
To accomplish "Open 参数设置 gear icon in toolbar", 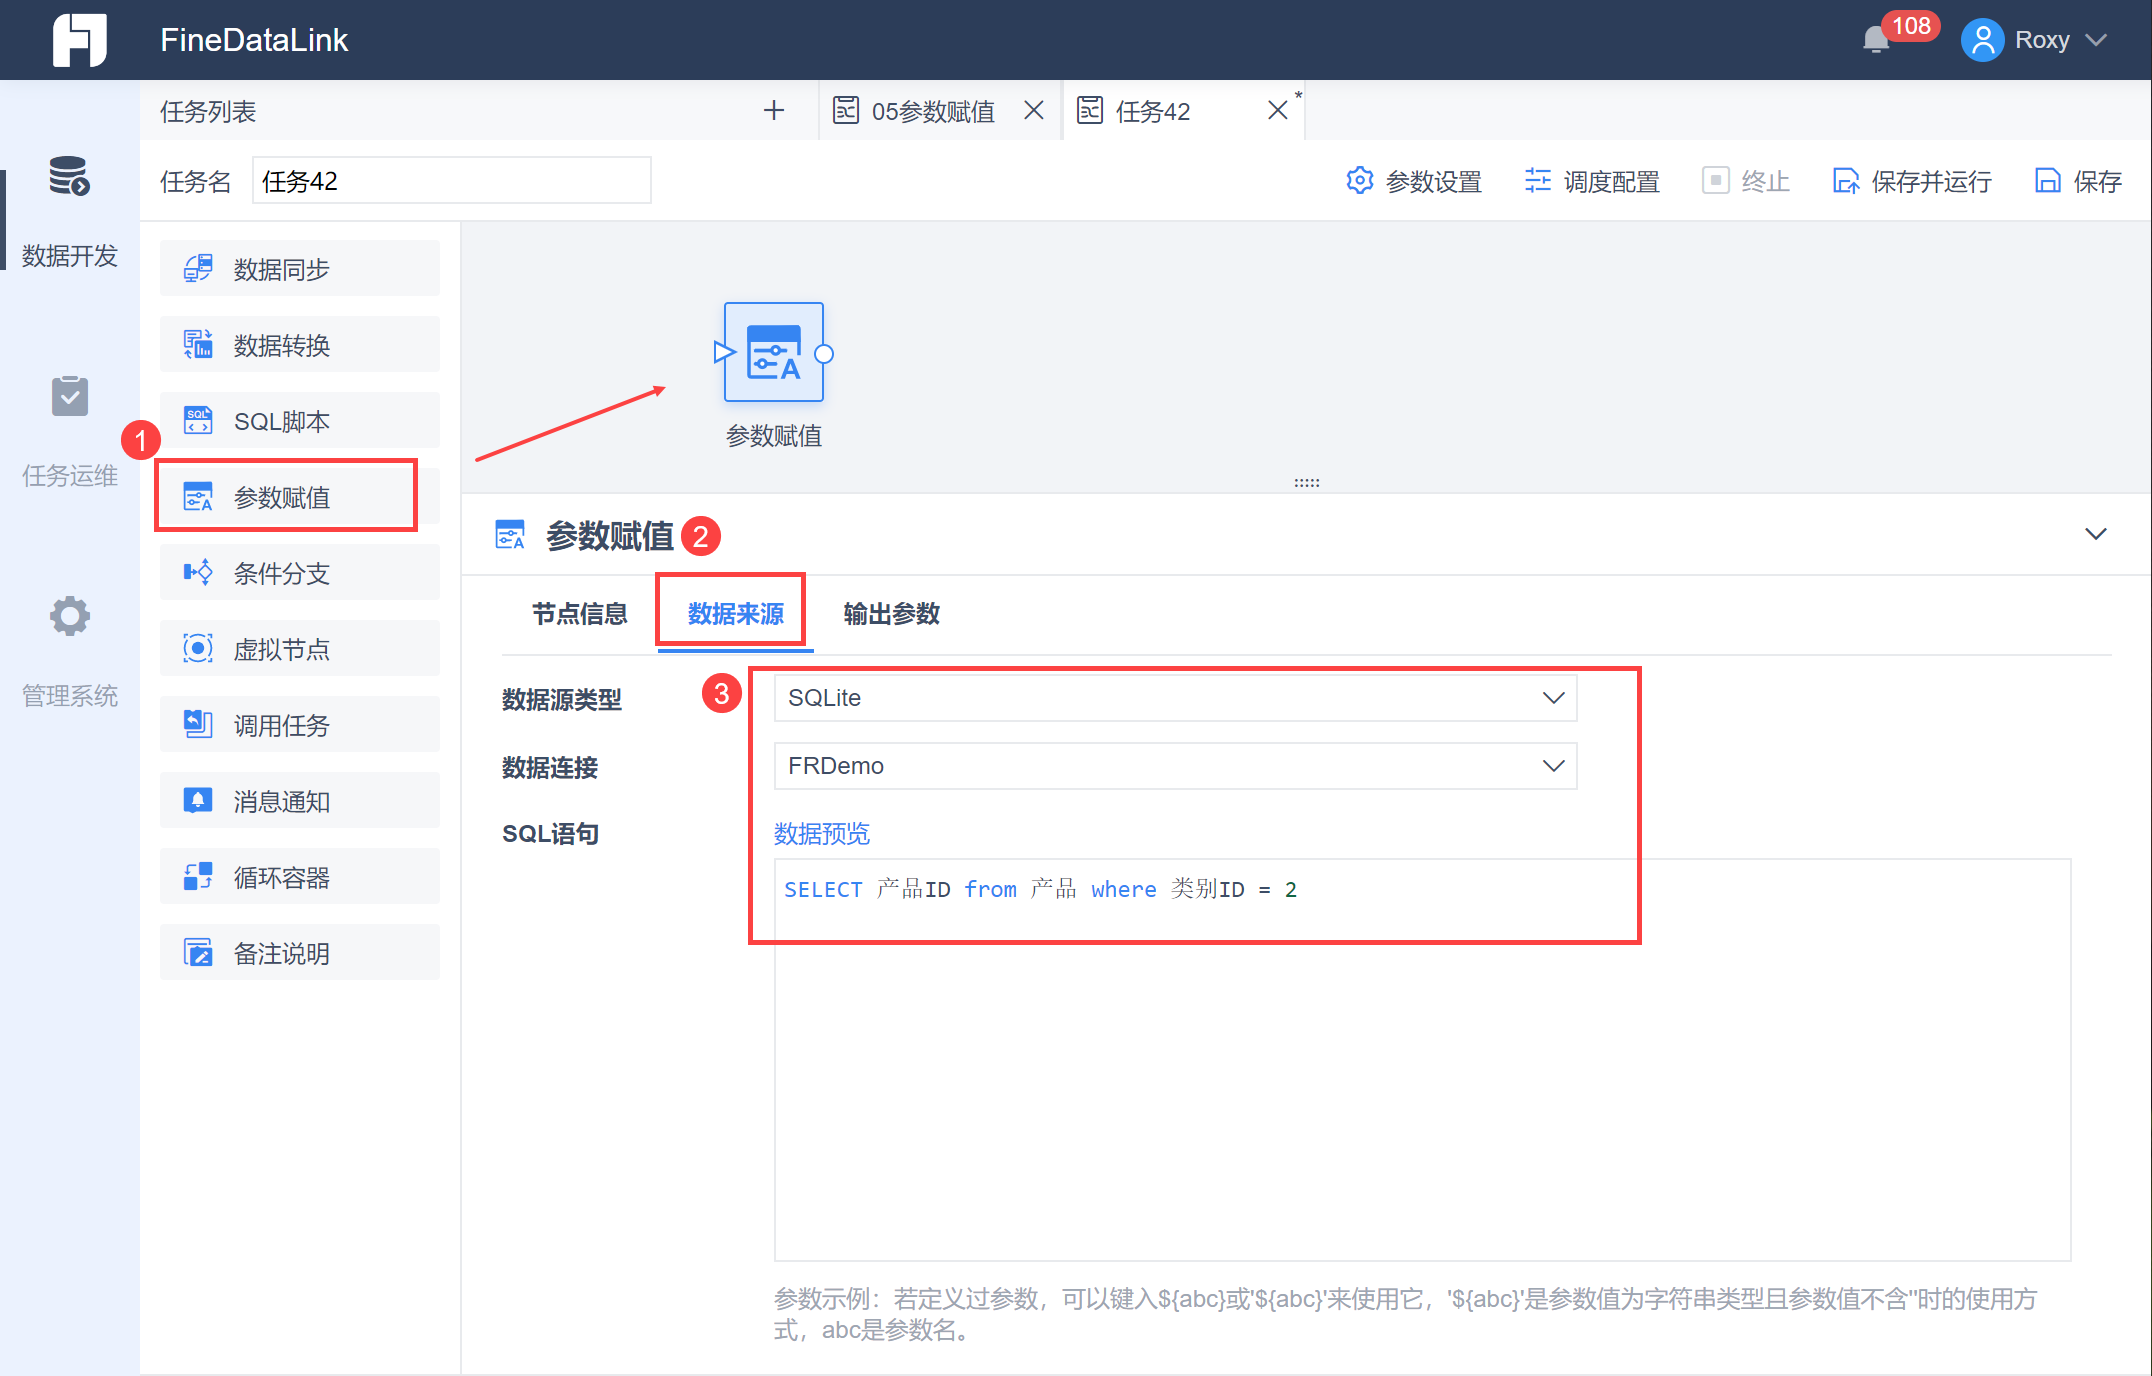I will pos(1359,181).
